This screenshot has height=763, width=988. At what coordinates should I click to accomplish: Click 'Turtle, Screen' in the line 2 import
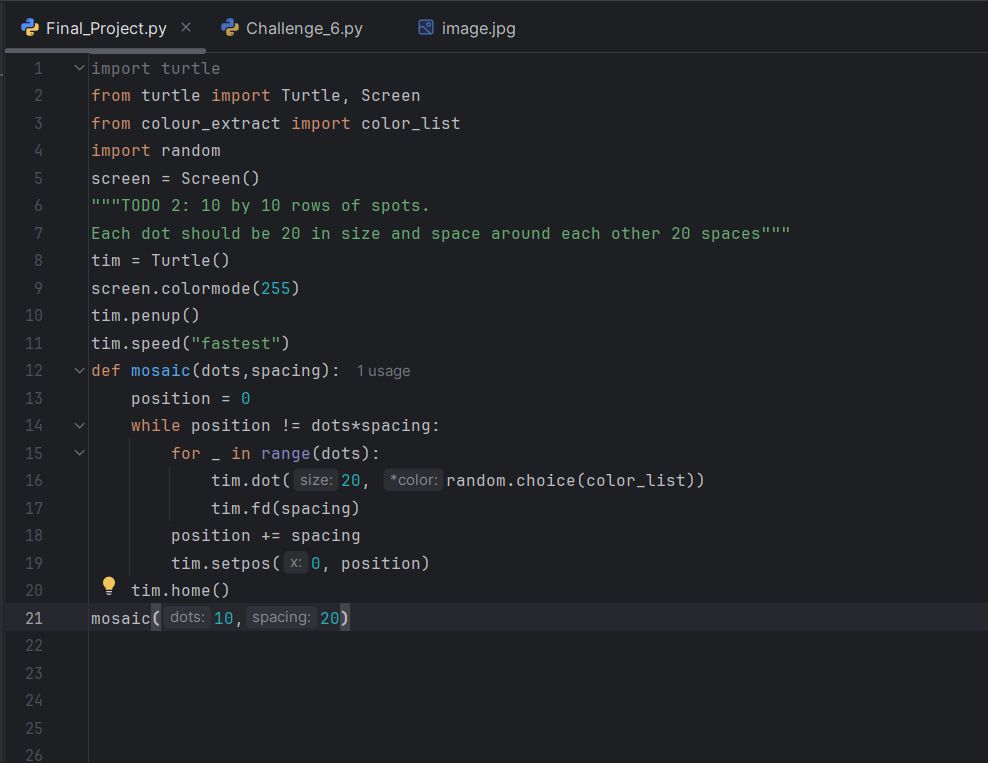click(350, 96)
